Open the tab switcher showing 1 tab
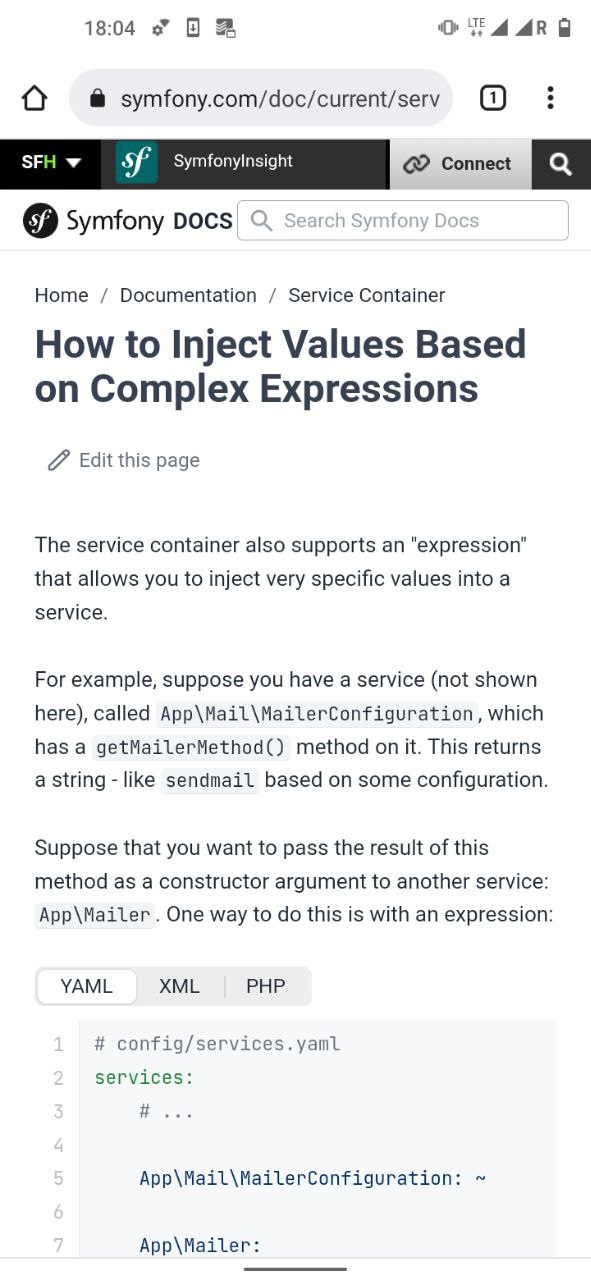 (x=493, y=98)
